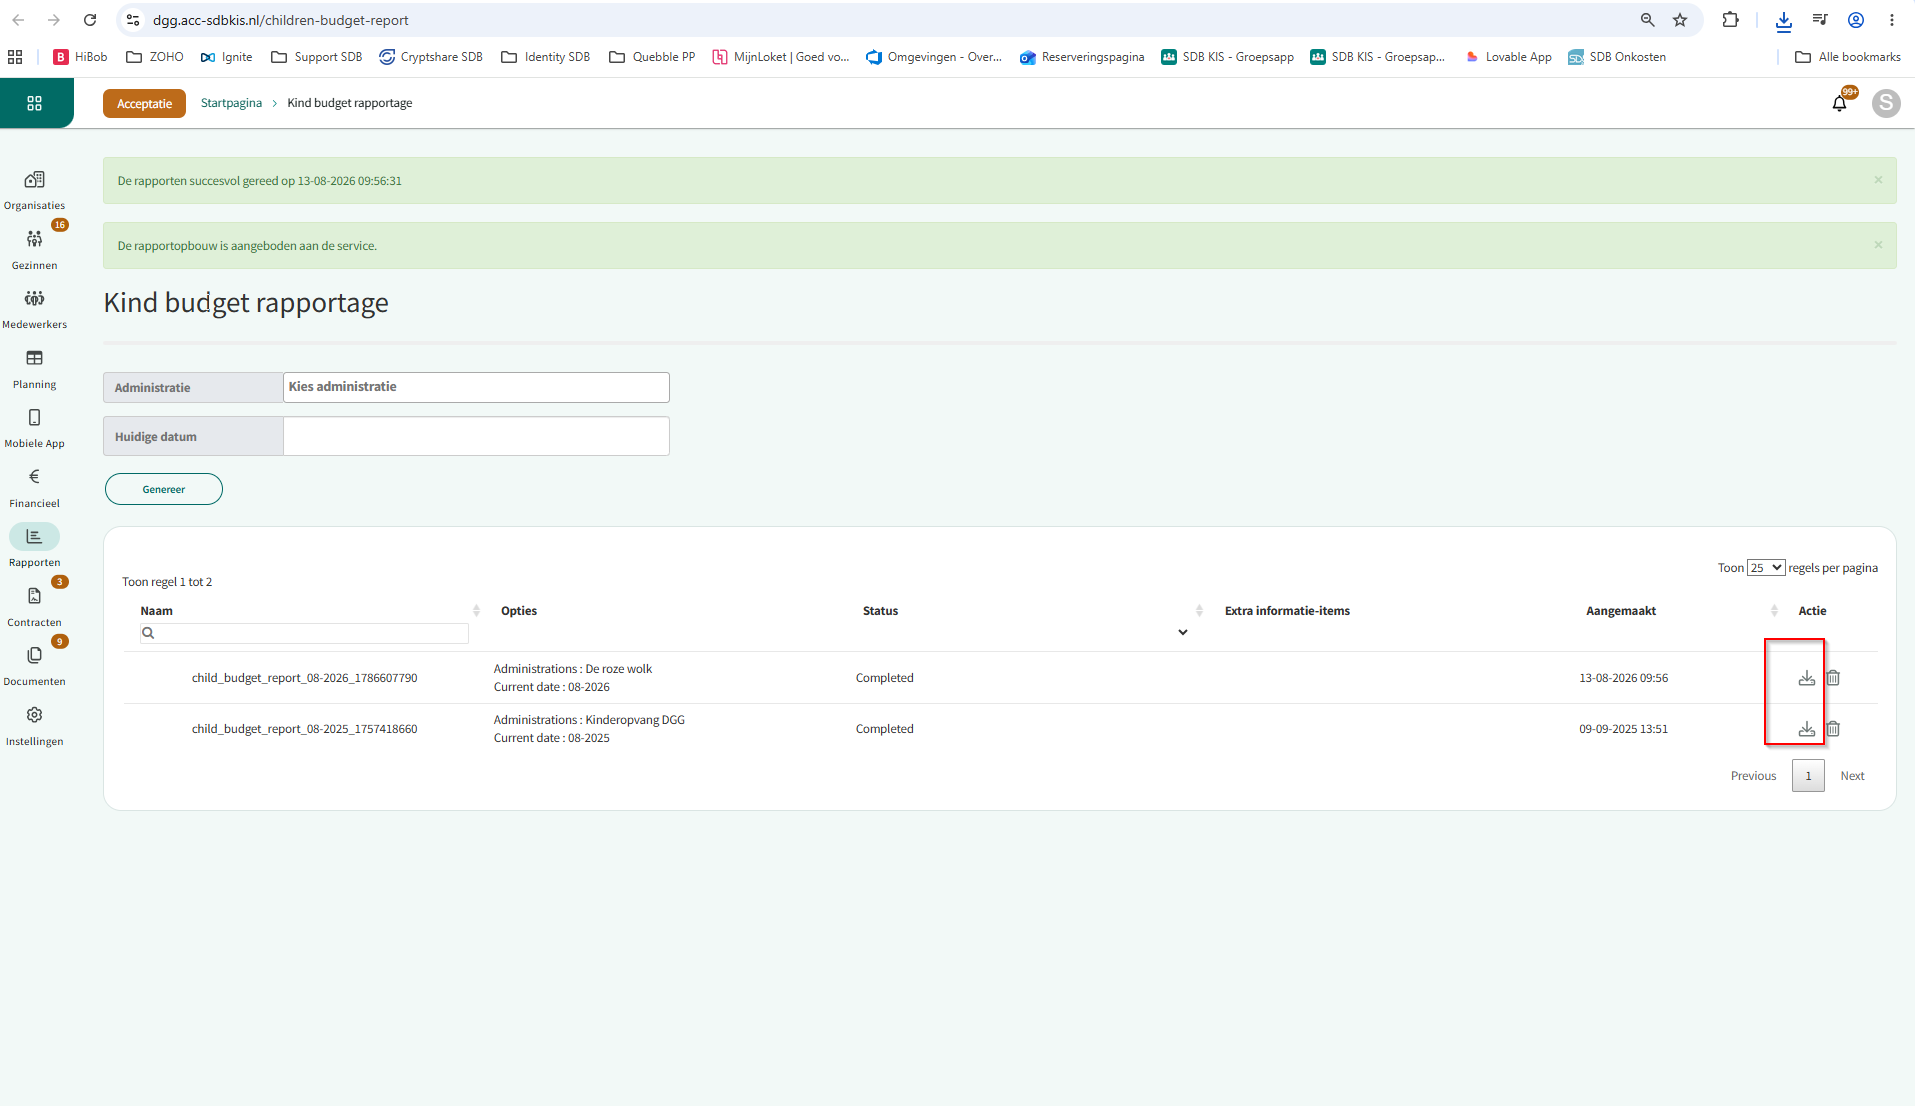Image resolution: width=1915 pixels, height=1106 pixels.
Task: Select the 'Kinderopvang DGG' administrations text
Action: [x=635, y=720]
